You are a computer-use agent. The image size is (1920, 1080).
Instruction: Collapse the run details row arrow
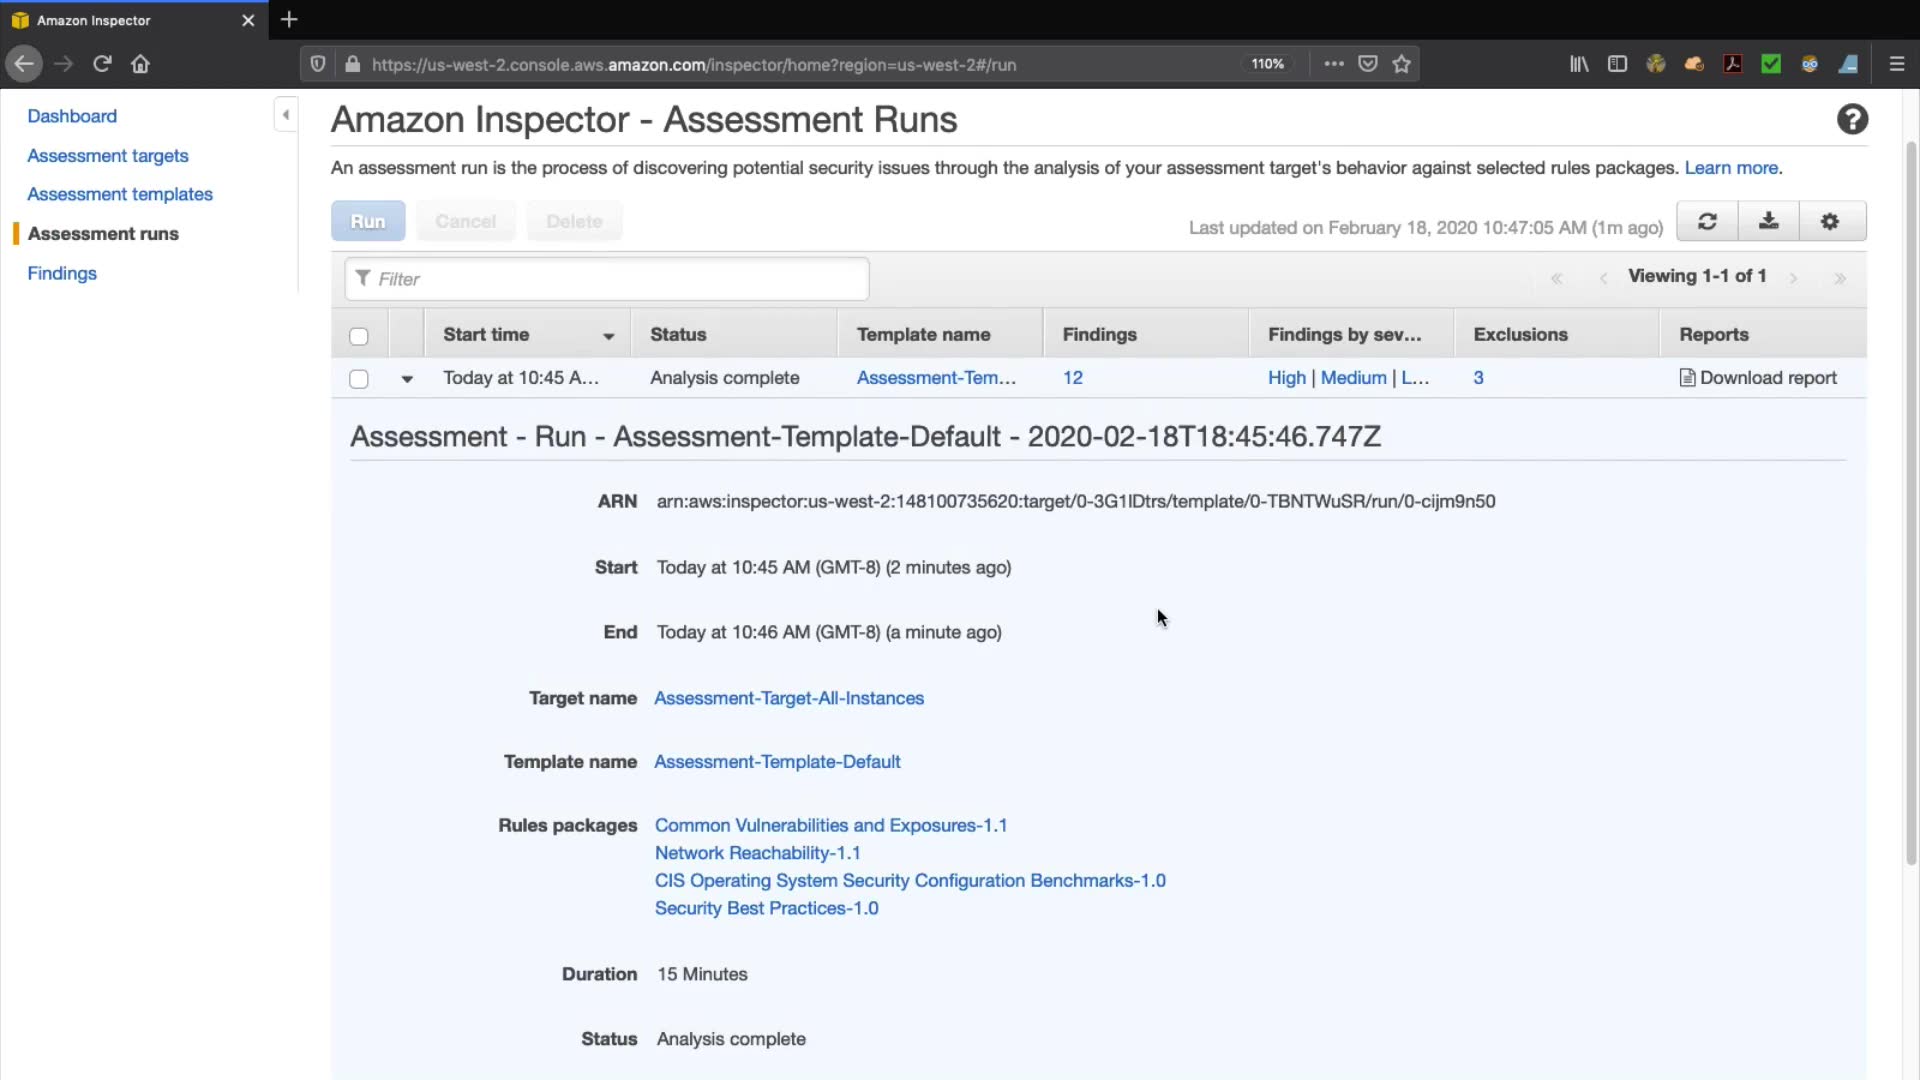[x=407, y=379]
